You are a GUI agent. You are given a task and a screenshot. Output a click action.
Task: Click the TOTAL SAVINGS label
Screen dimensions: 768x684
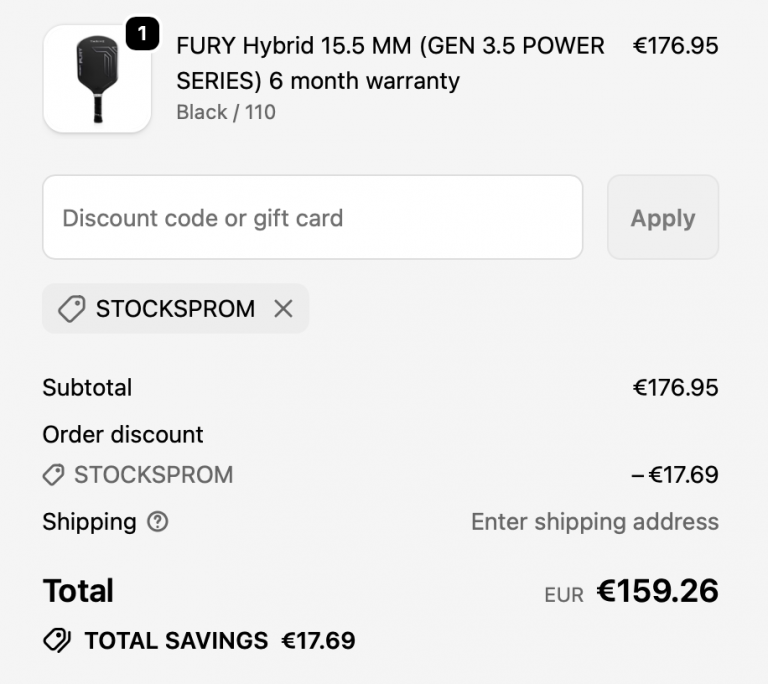pos(176,641)
